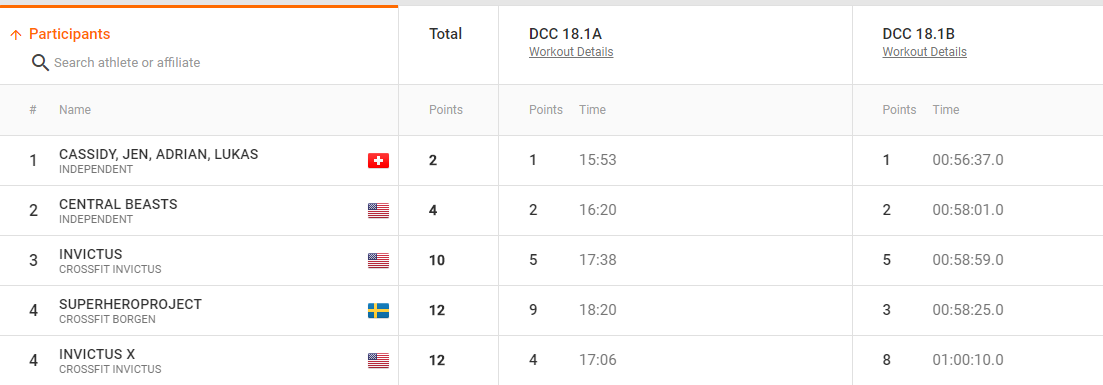Open Workout Details for DCC 18.1B
Viewport: 1103px width, 385px height.
924,52
